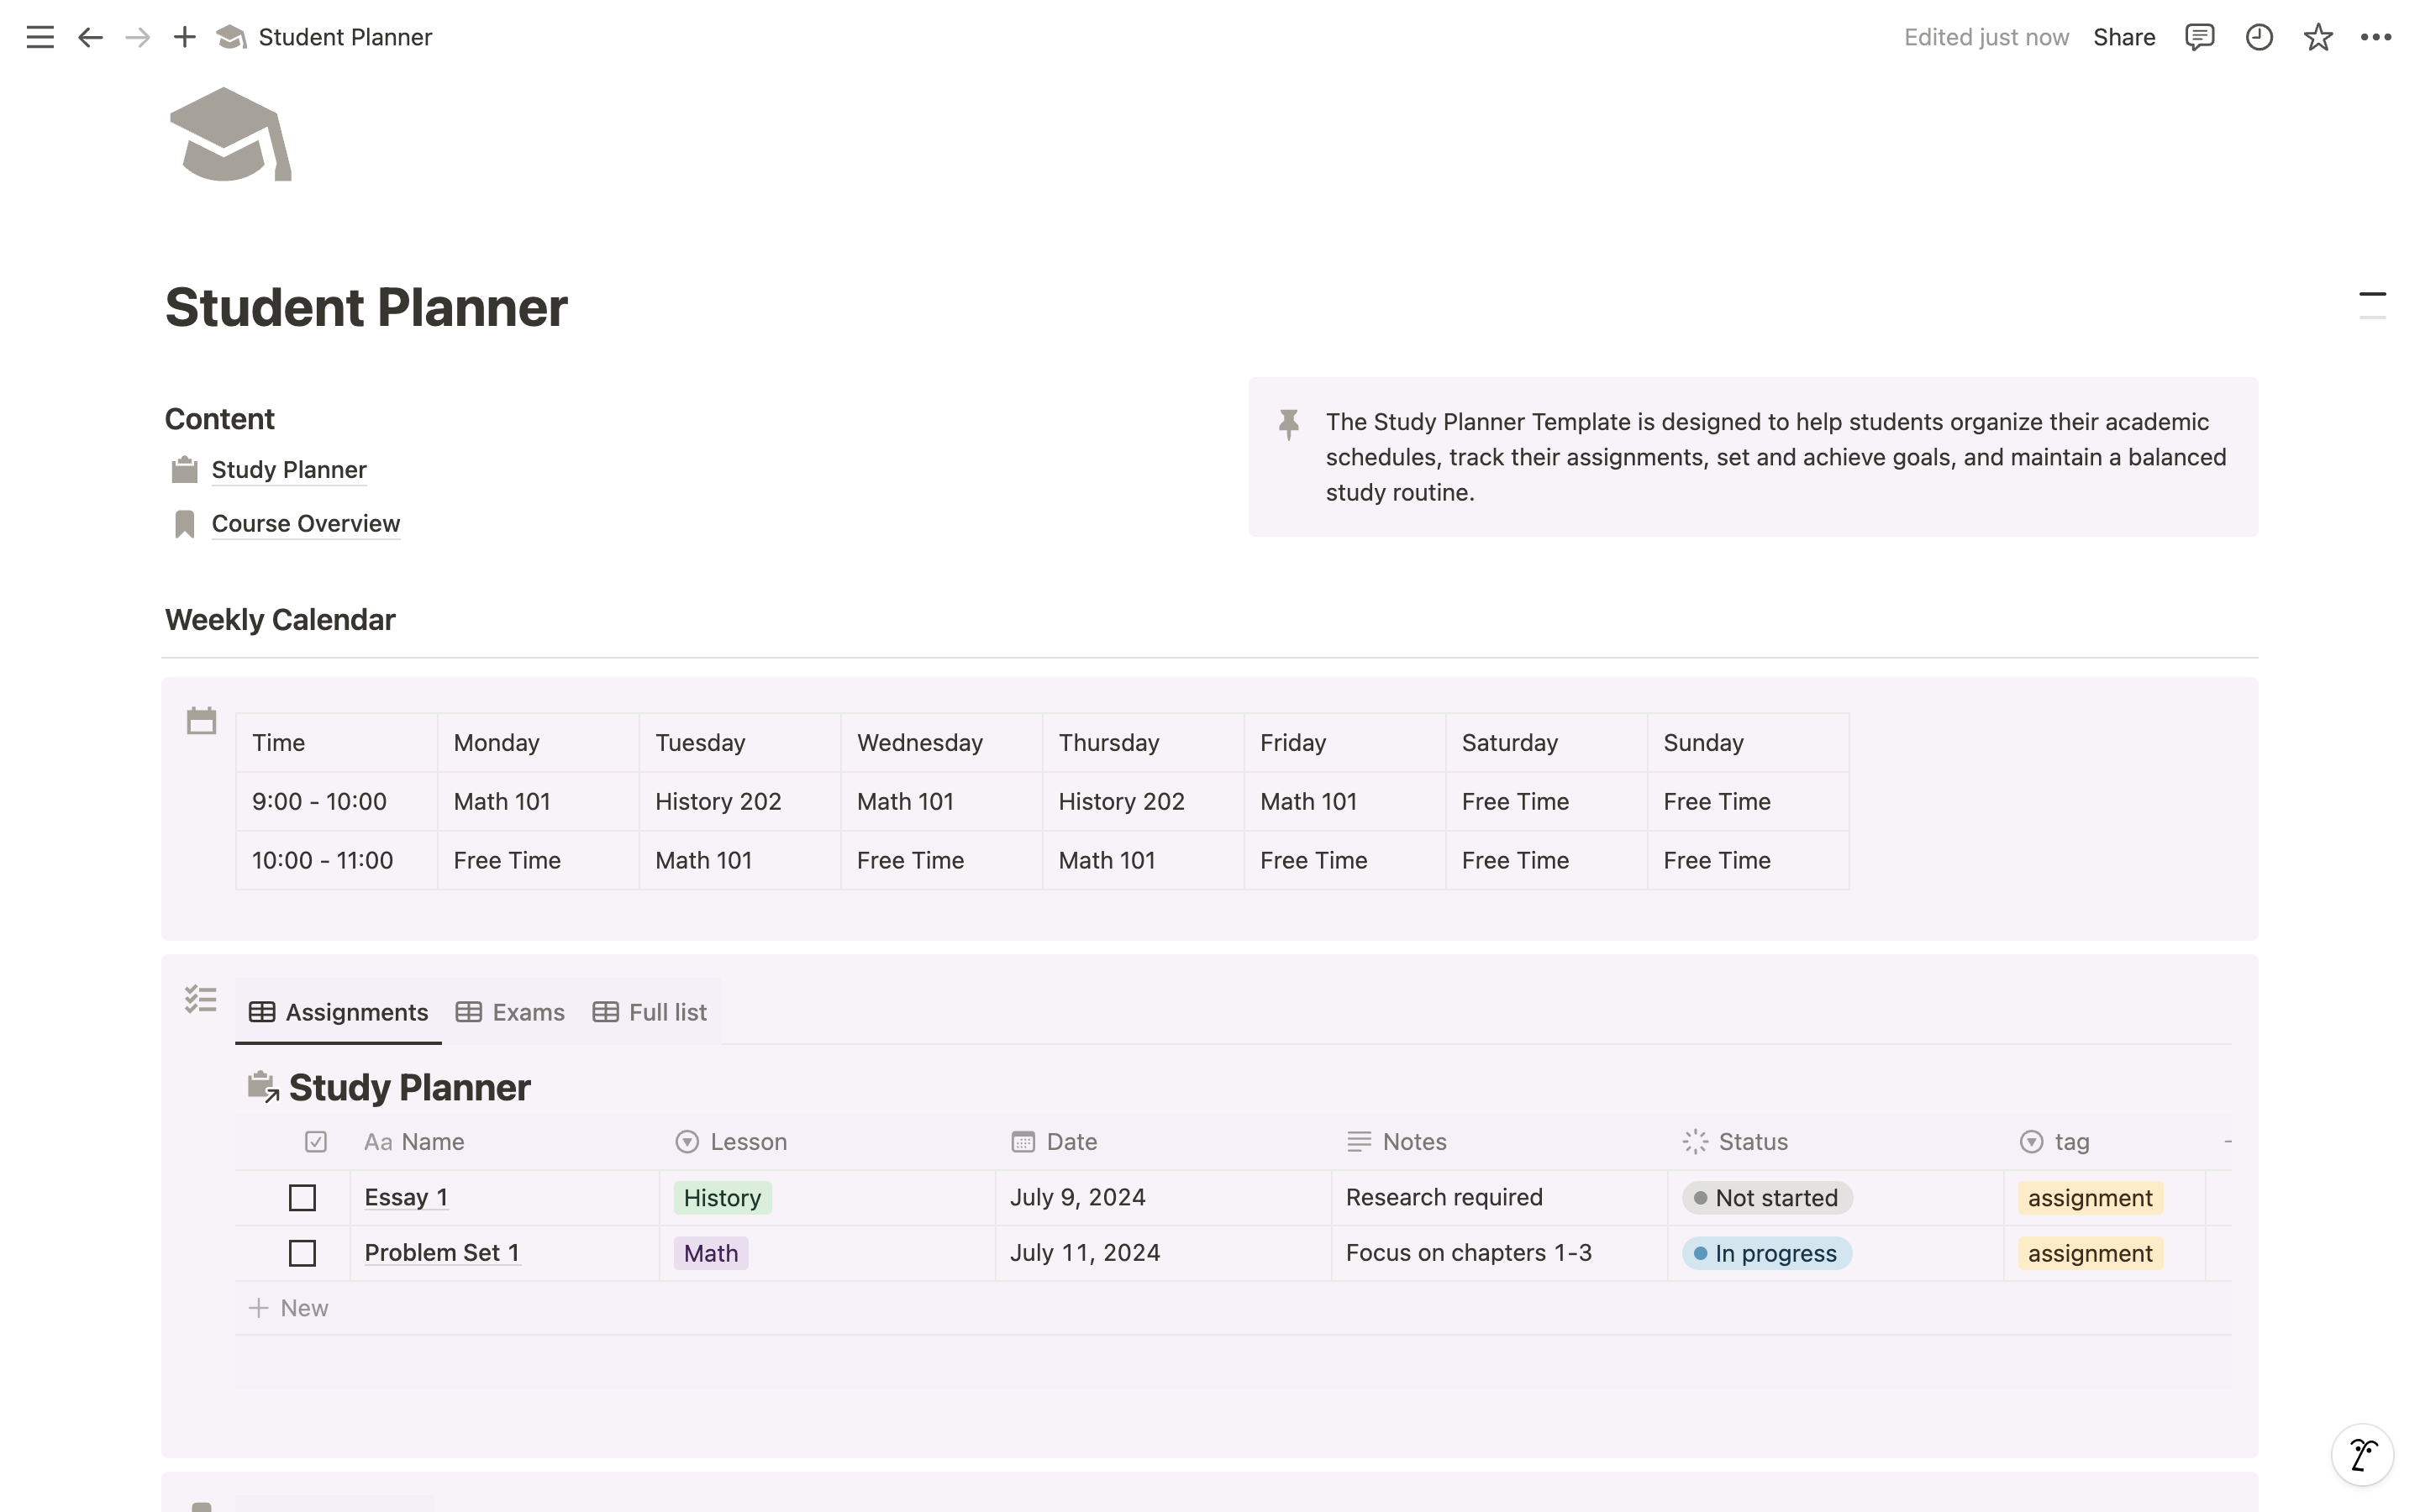The height and width of the screenshot is (1512, 2420).
Task: Click the graduation cap page icon
Action: pyautogui.click(x=231, y=135)
